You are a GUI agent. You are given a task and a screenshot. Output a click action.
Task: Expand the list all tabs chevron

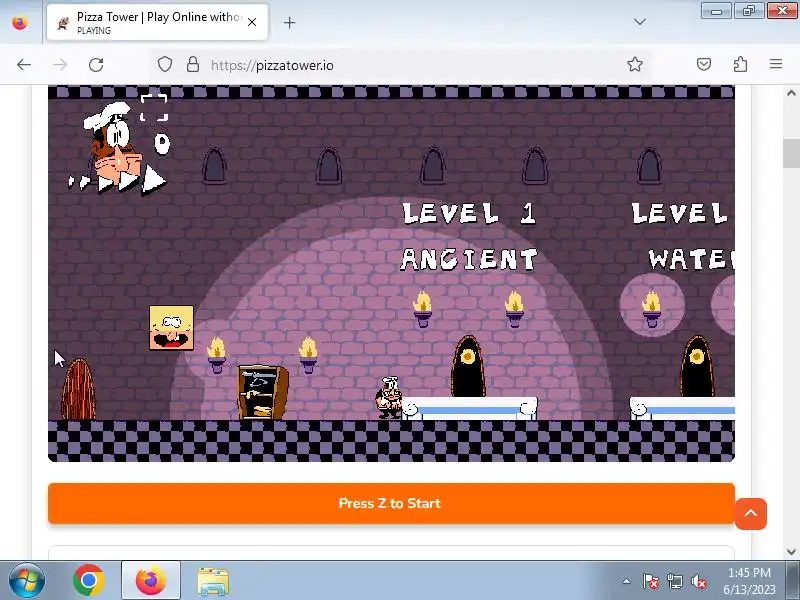(639, 22)
